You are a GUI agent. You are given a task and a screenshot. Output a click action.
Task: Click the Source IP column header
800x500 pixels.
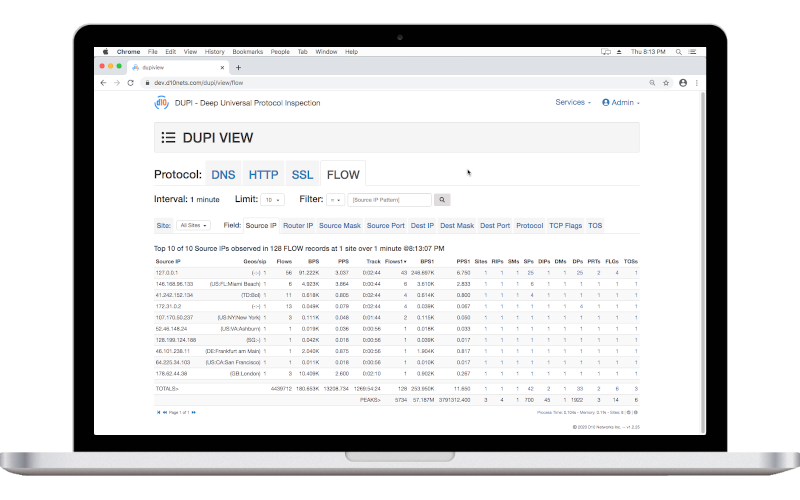click(x=168, y=261)
